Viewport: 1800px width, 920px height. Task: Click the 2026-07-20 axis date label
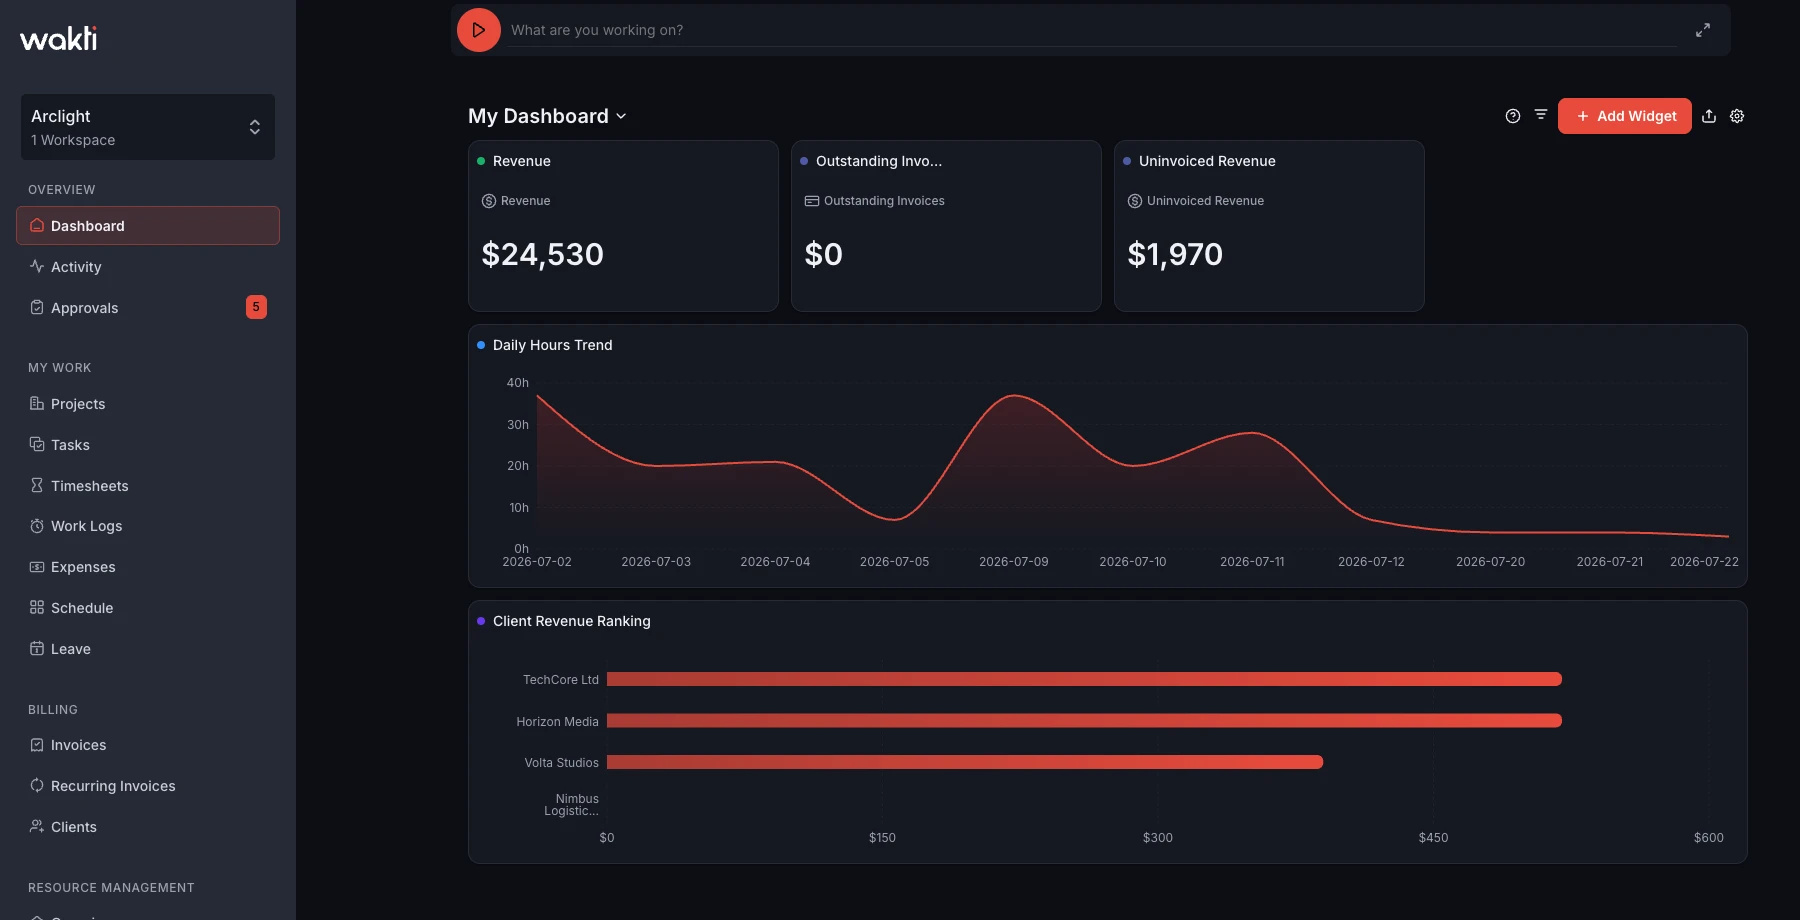point(1491,562)
